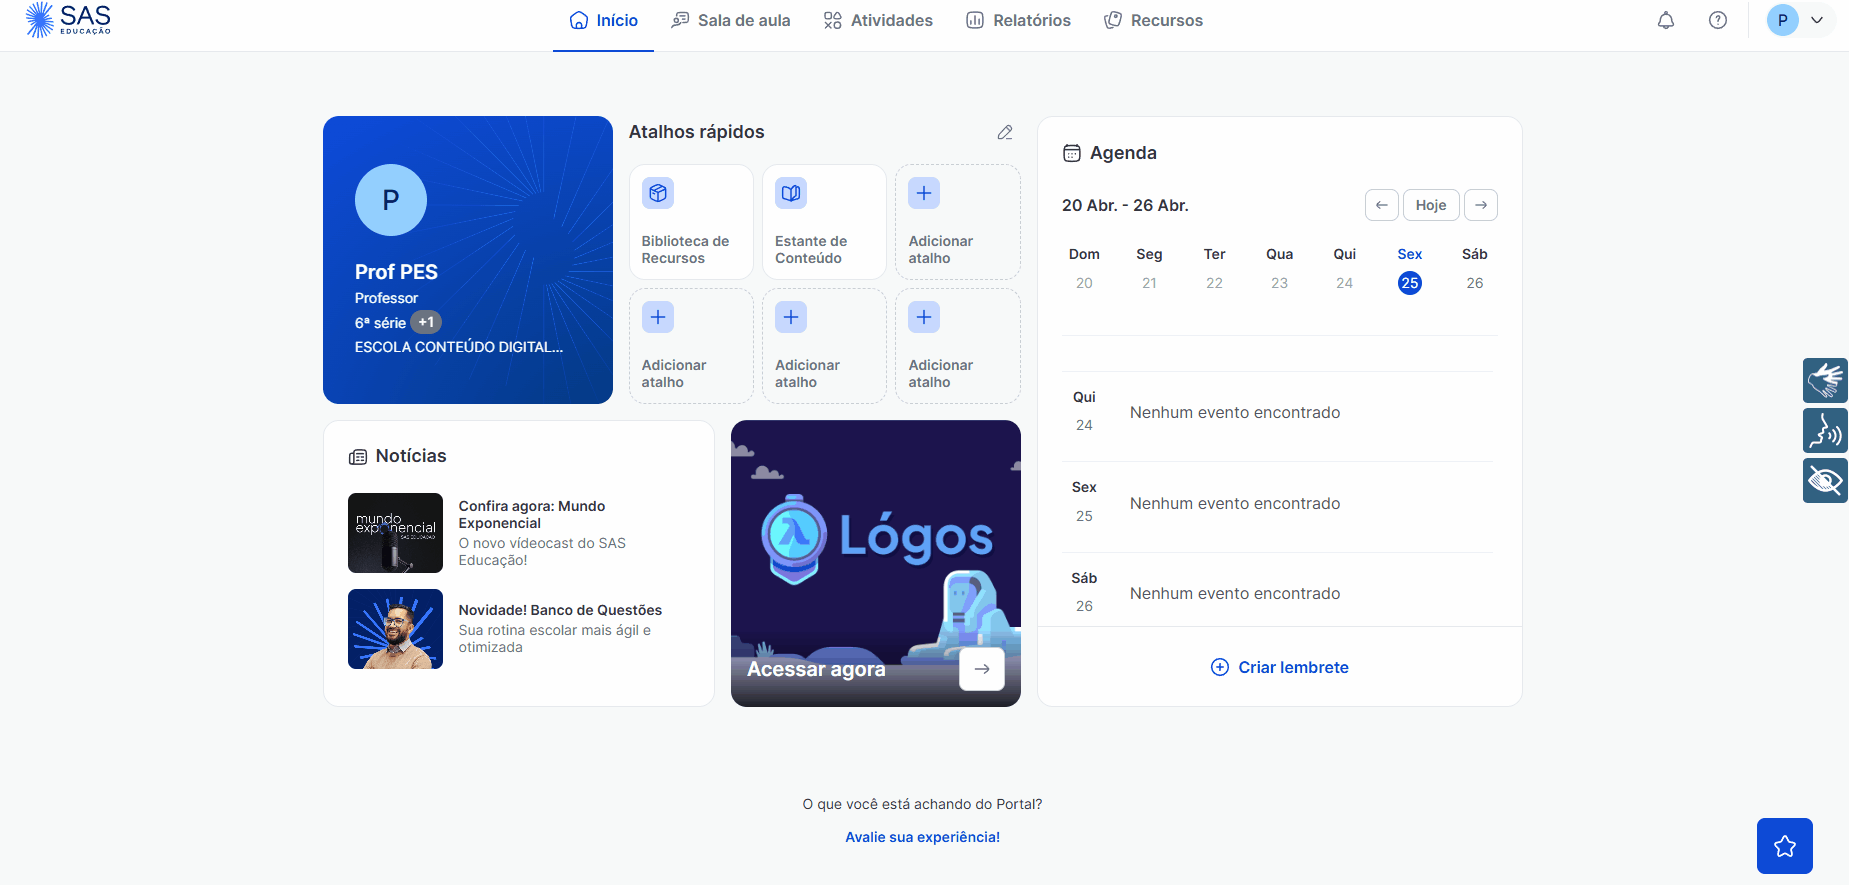Click the pencil icon to edit Atalhos rápidos
This screenshot has height=885, width=1849.
1004,132
